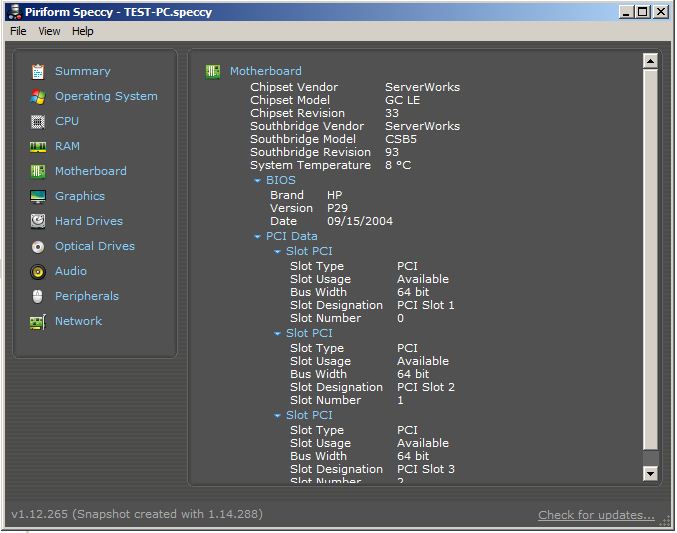
Task: Click the PCI Slot 3 designation value
Action: pyautogui.click(x=425, y=470)
